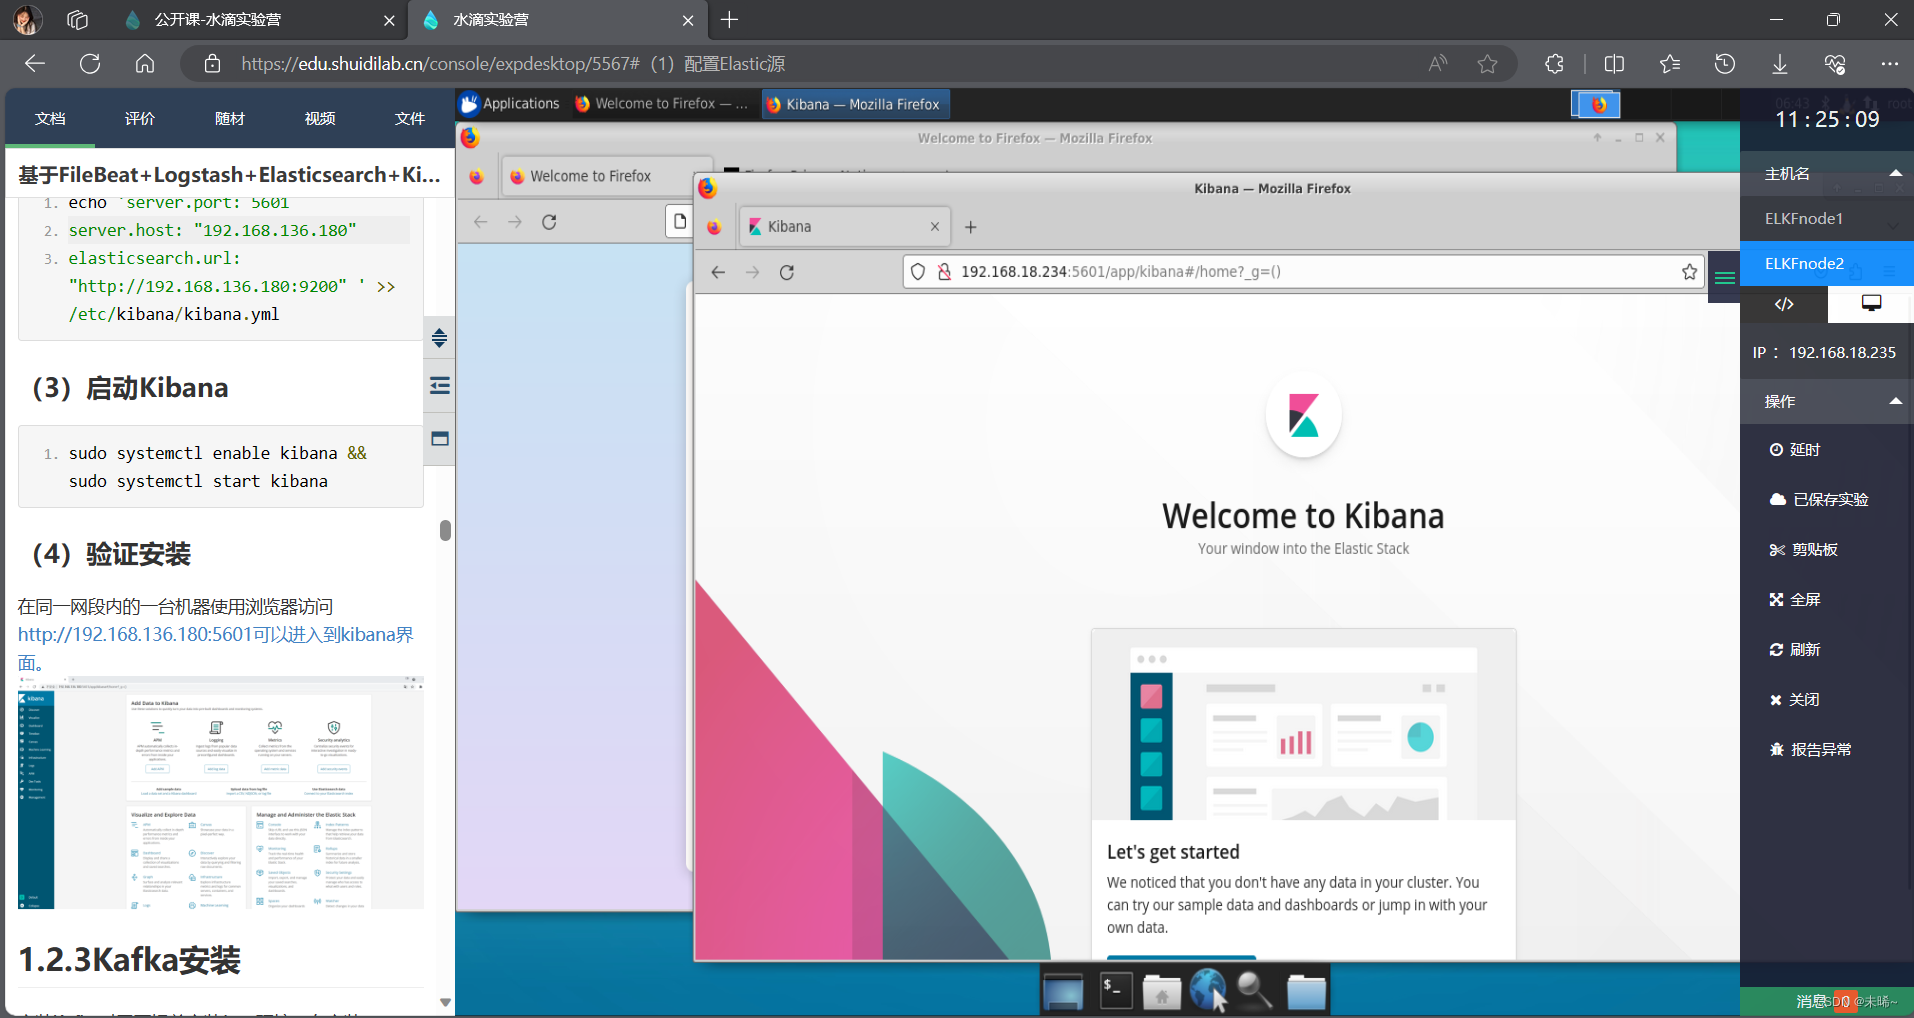
Task: Open Firefox hamburger menu in Kibana window
Action: [1725, 278]
